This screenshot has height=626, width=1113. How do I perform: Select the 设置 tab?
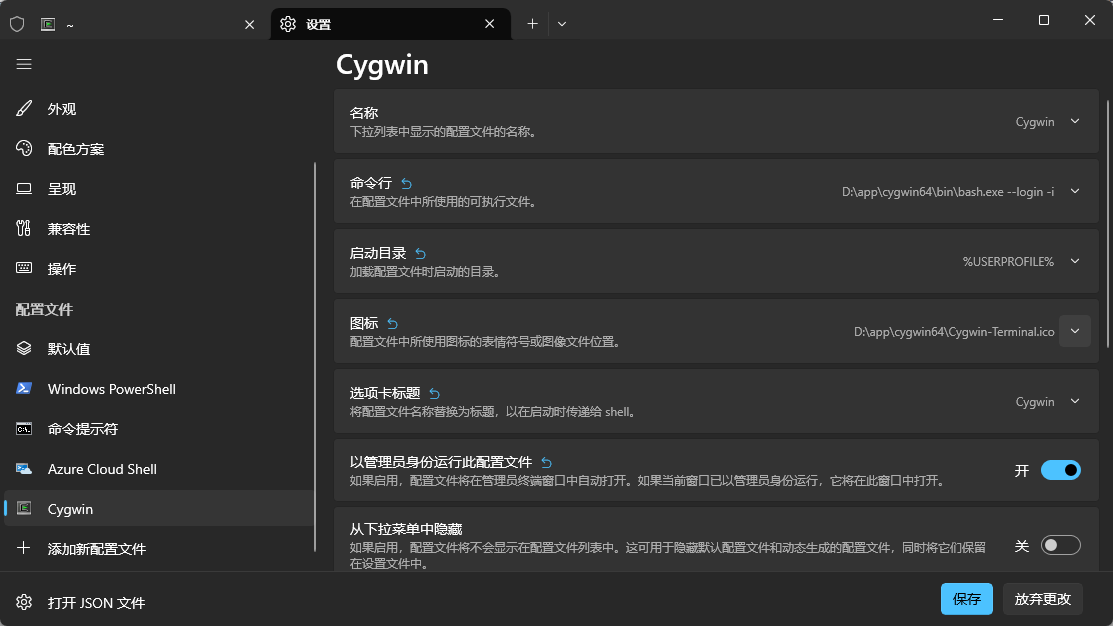point(390,24)
